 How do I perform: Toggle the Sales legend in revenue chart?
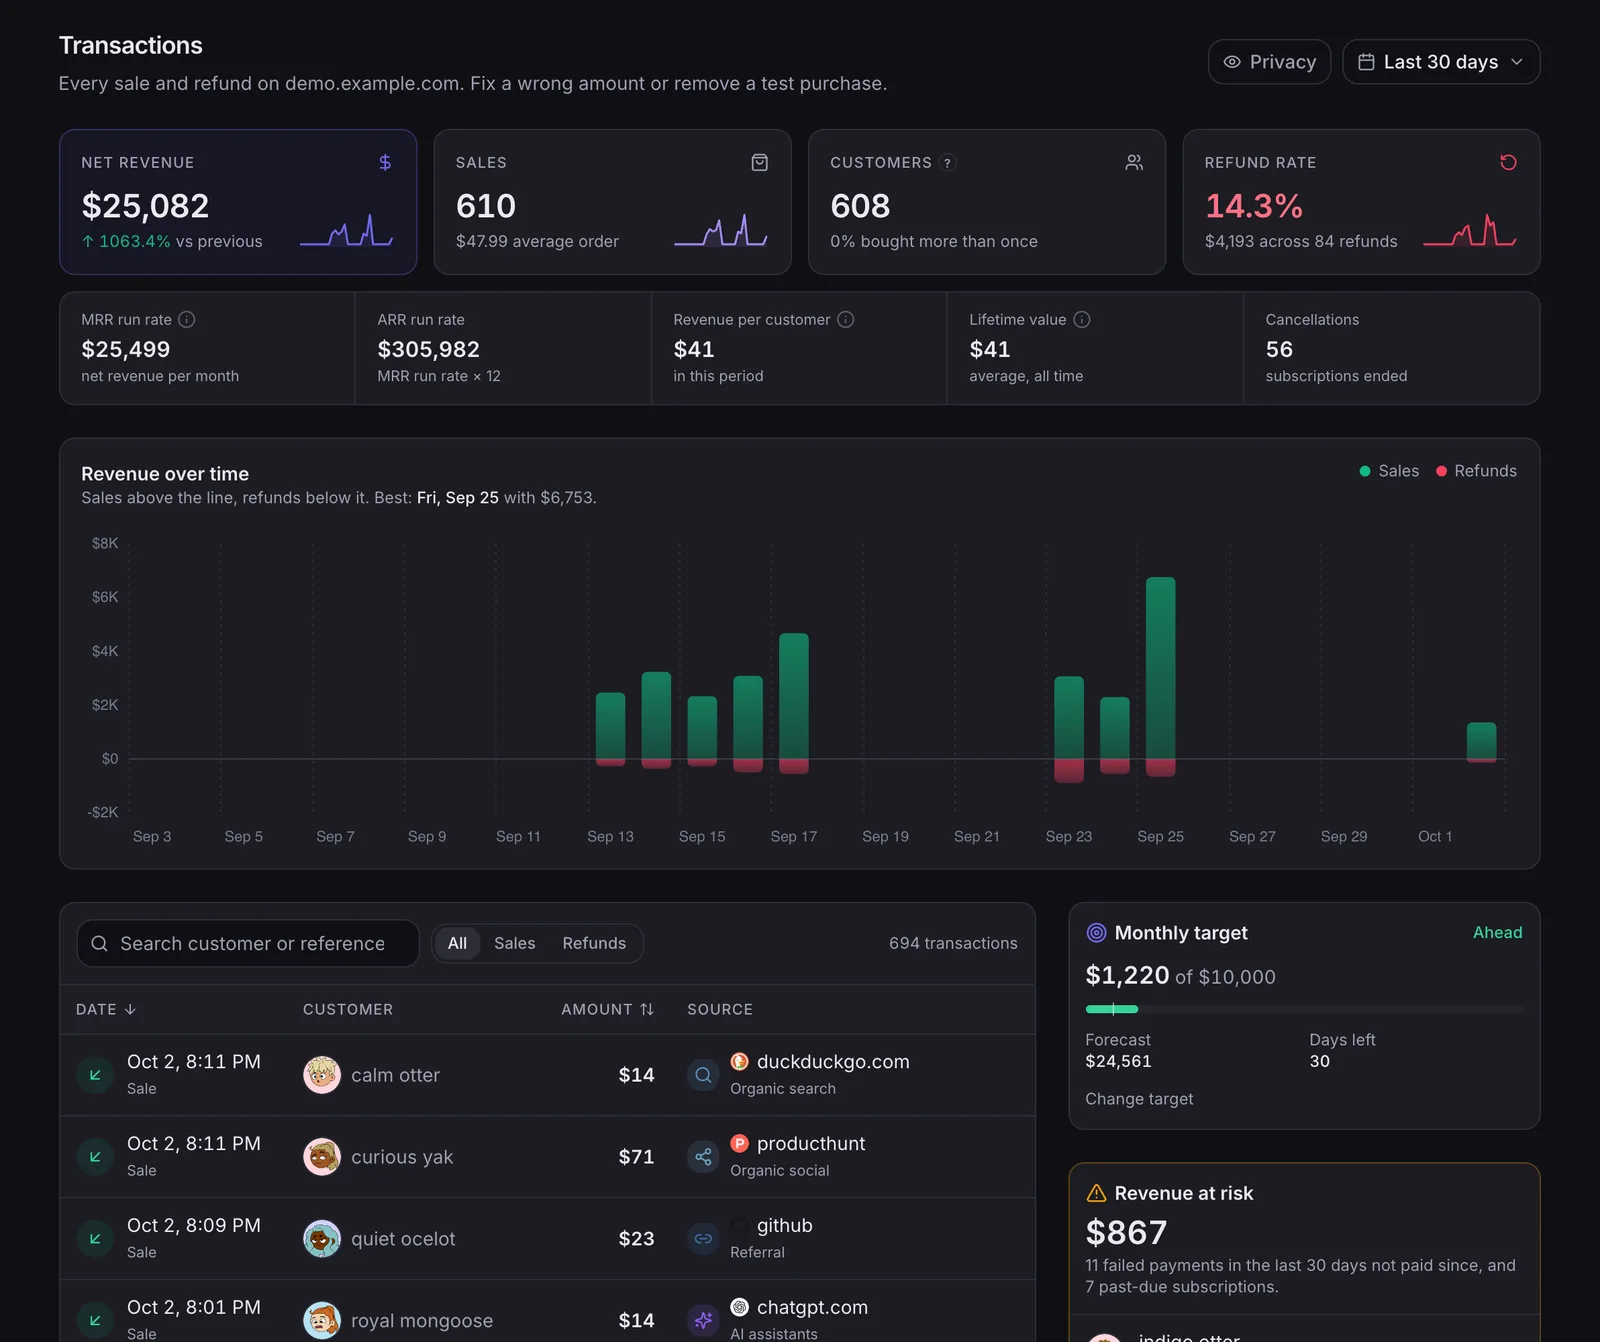(1389, 471)
